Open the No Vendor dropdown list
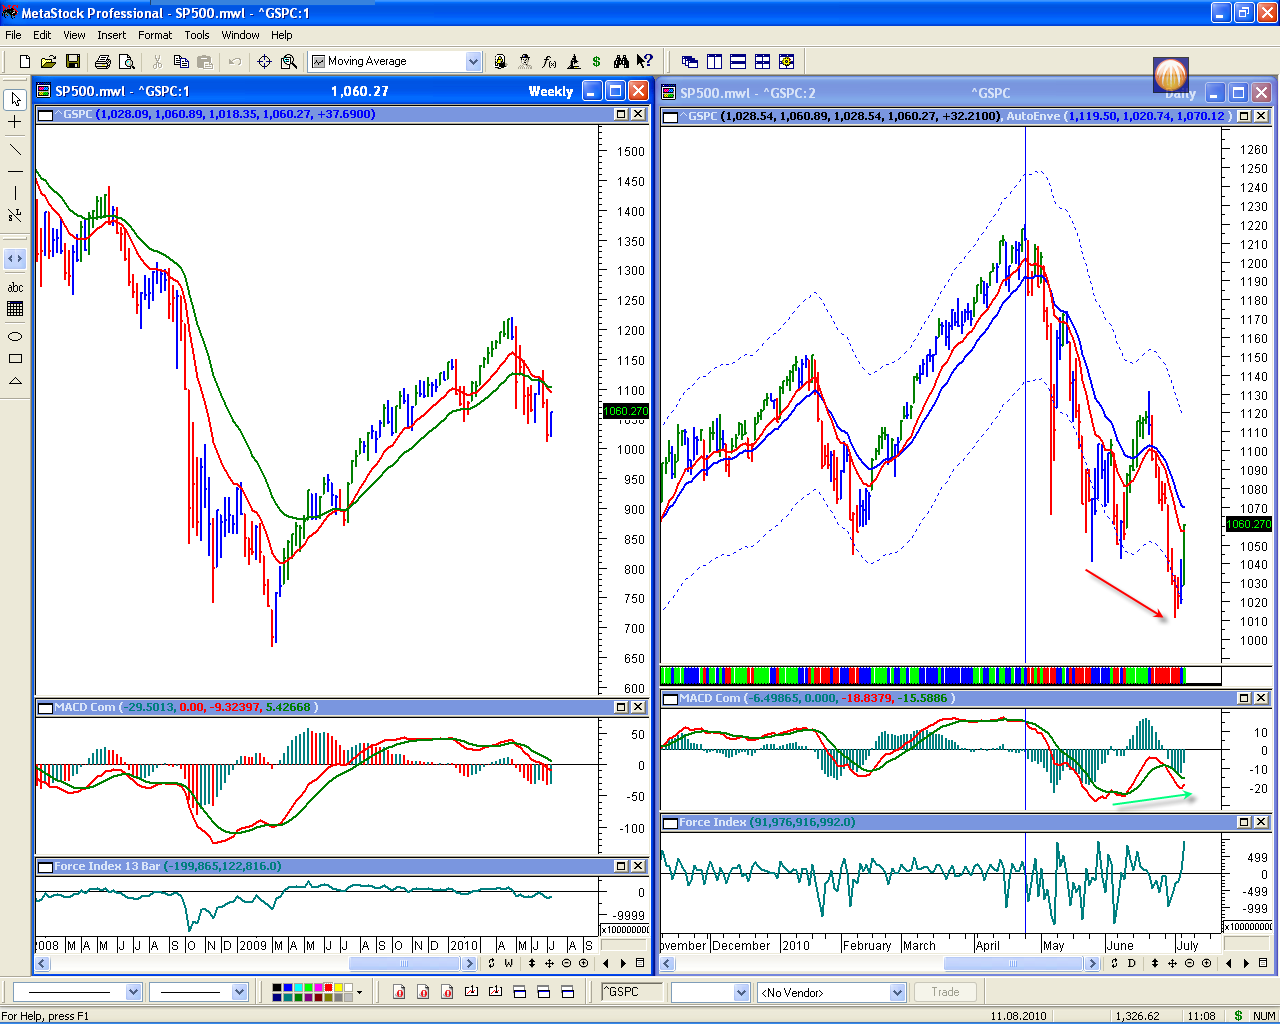This screenshot has height=1024, width=1280. click(x=897, y=992)
